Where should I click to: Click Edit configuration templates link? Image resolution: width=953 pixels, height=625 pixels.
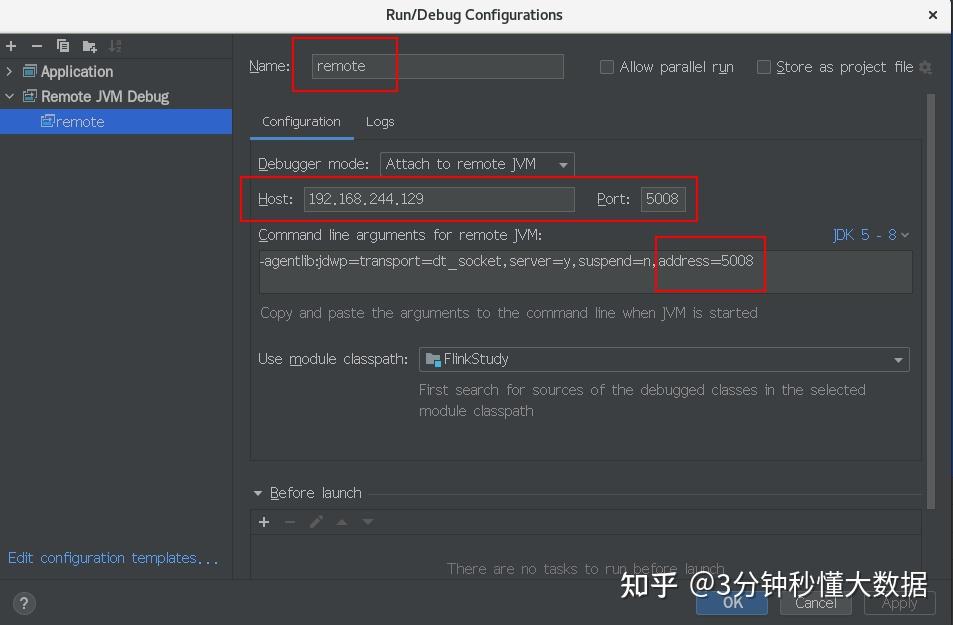(x=113, y=558)
